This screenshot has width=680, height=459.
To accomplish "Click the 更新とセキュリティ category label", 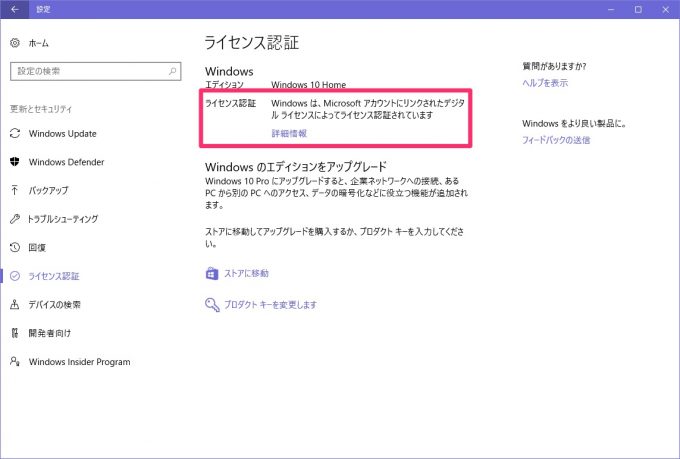I will pos(41,109).
